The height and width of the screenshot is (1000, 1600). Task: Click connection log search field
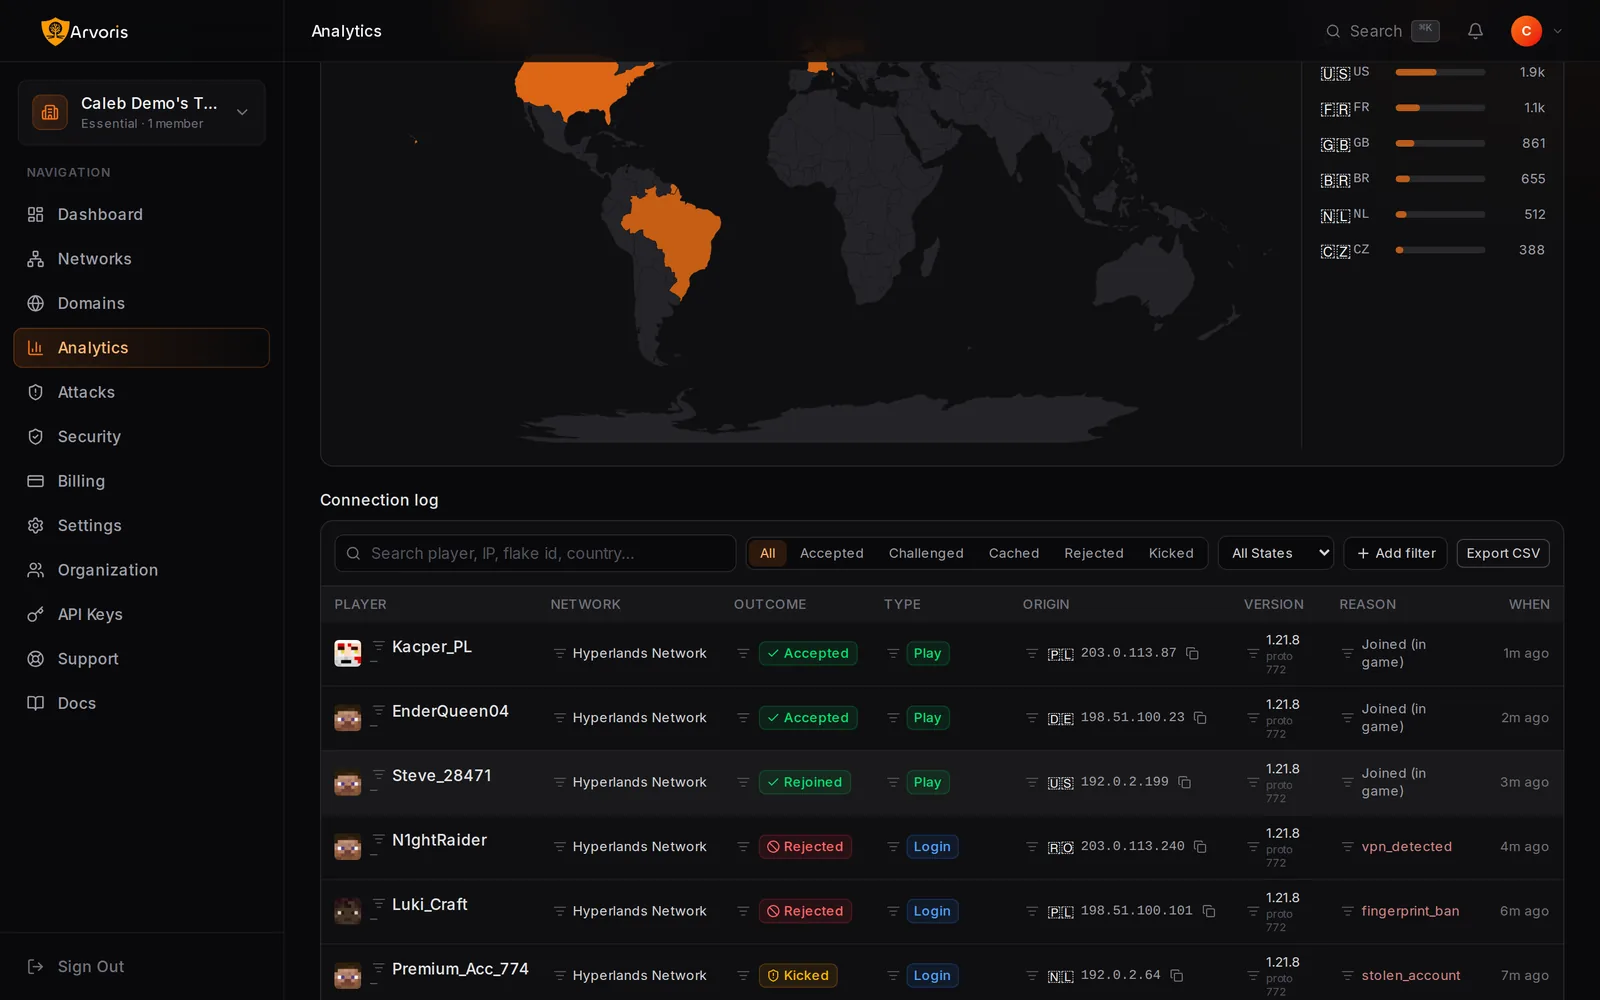coord(535,553)
